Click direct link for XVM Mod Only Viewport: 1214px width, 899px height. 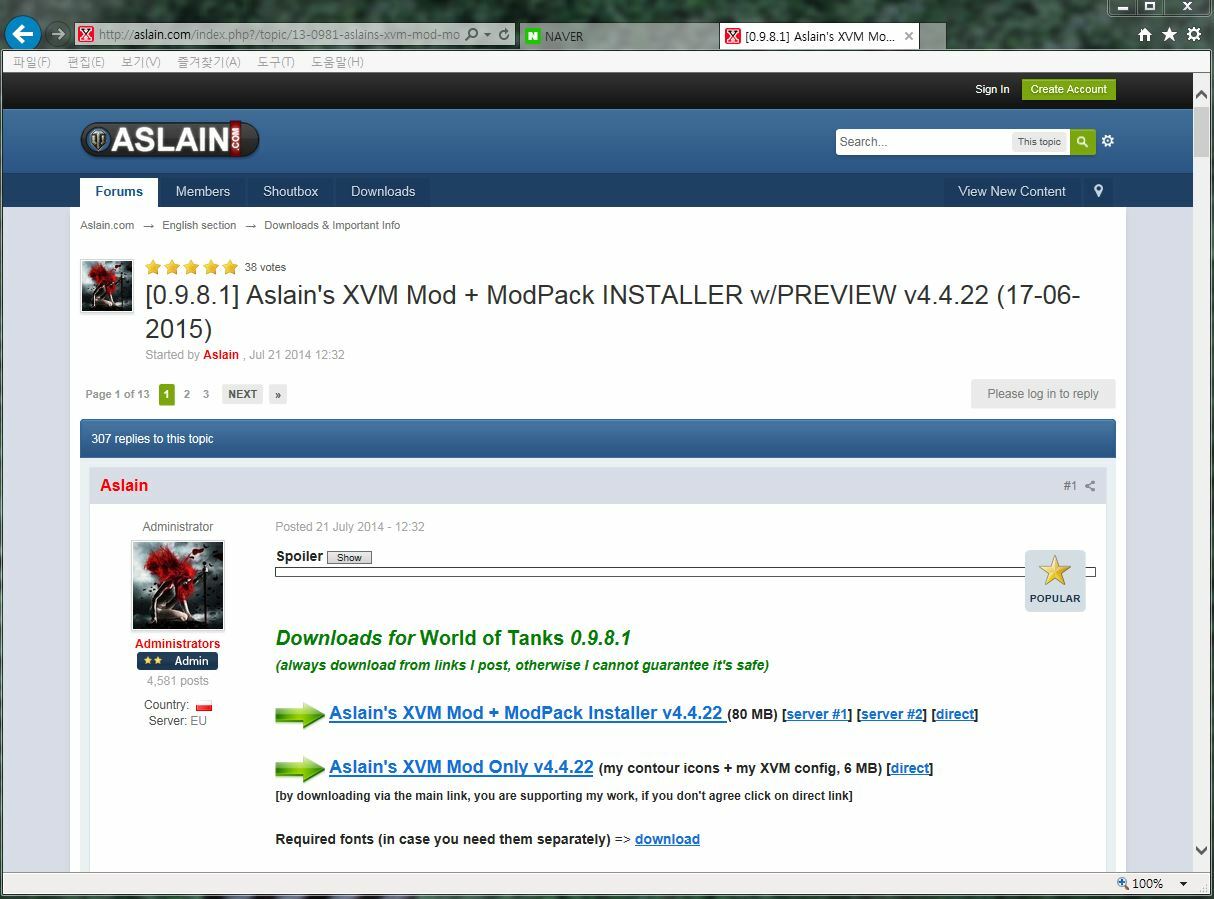(x=910, y=768)
